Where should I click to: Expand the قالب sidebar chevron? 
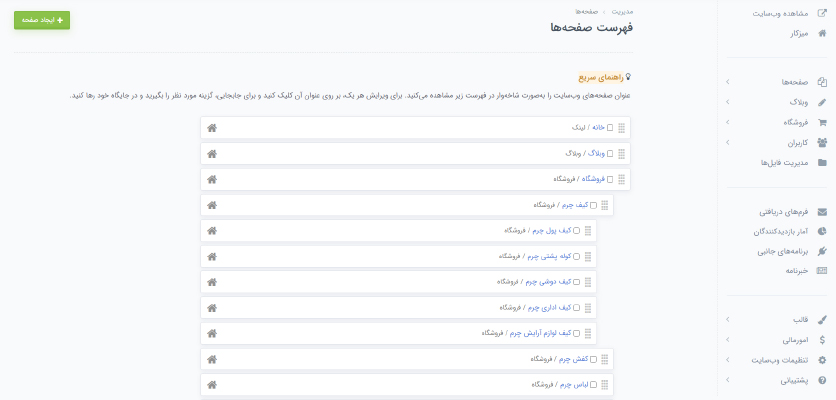click(x=728, y=320)
